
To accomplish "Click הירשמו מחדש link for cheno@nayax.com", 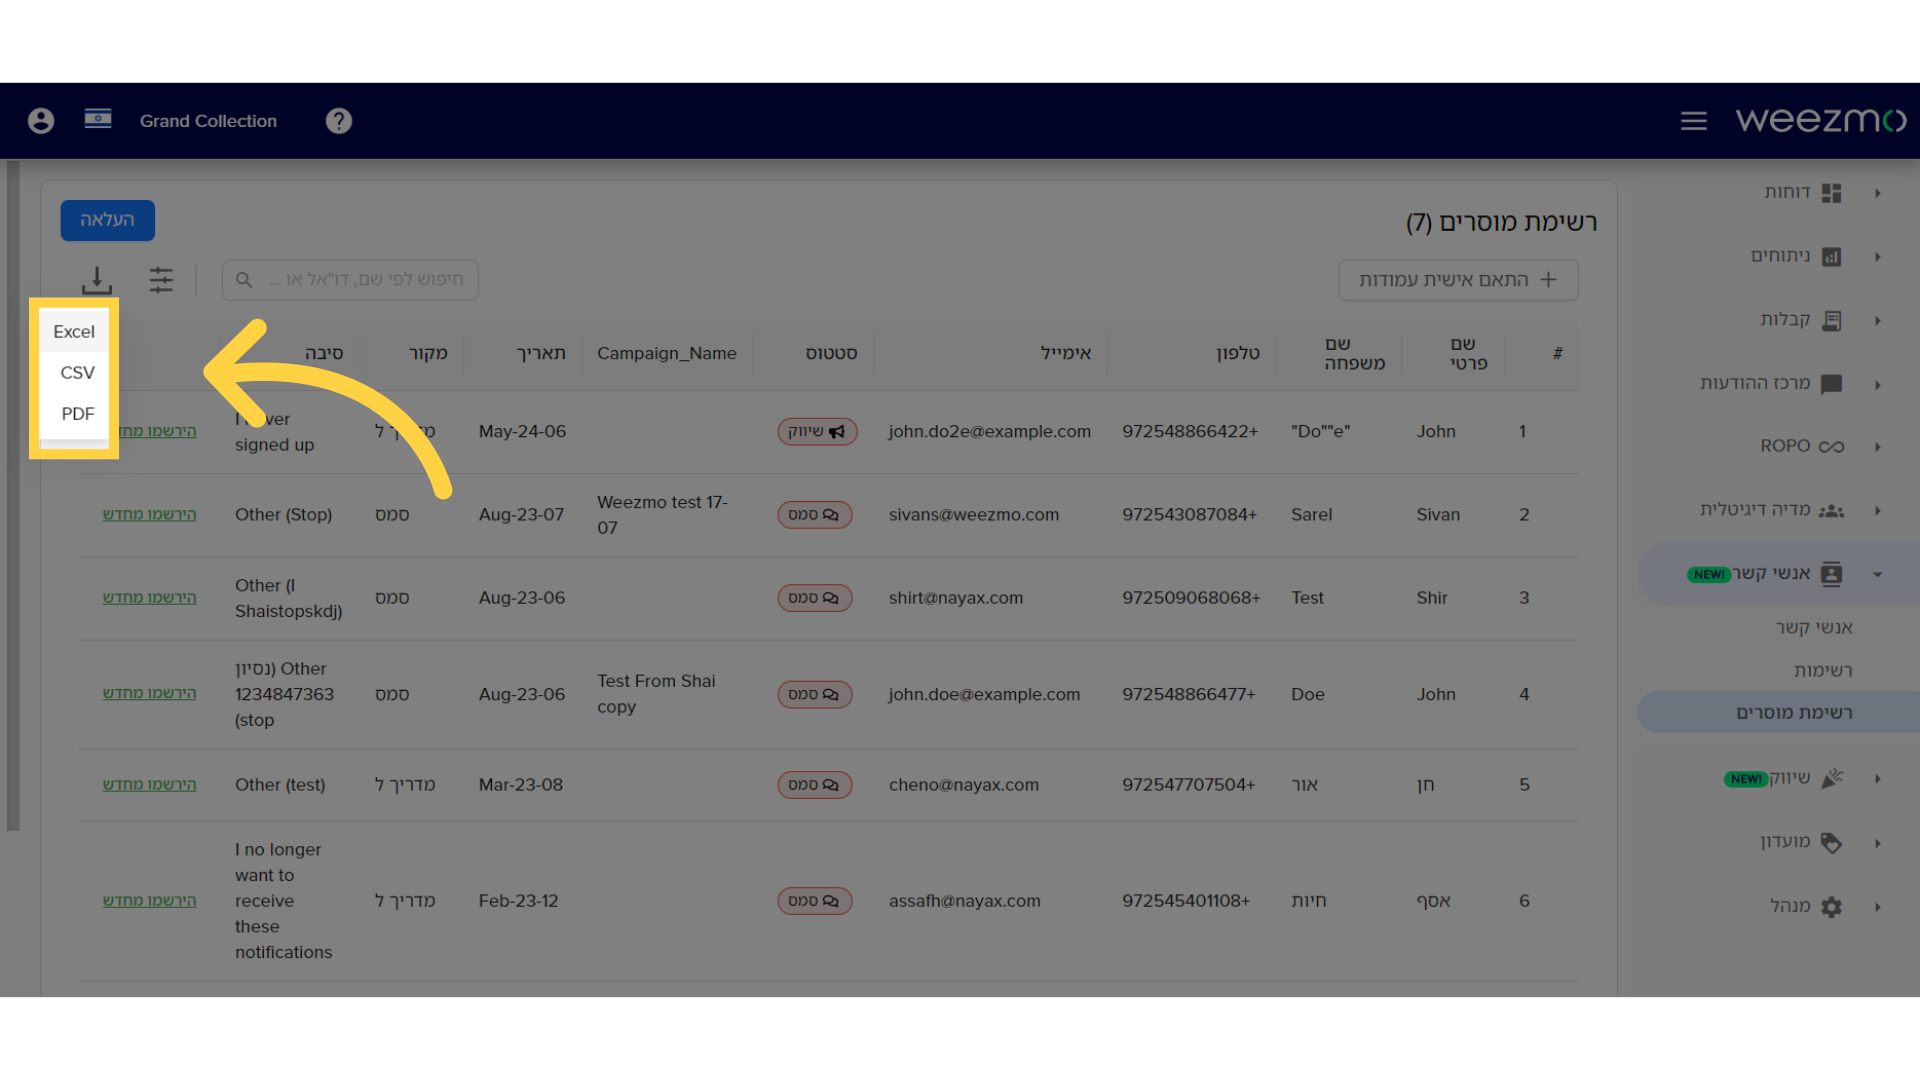I will tap(149, 785).
